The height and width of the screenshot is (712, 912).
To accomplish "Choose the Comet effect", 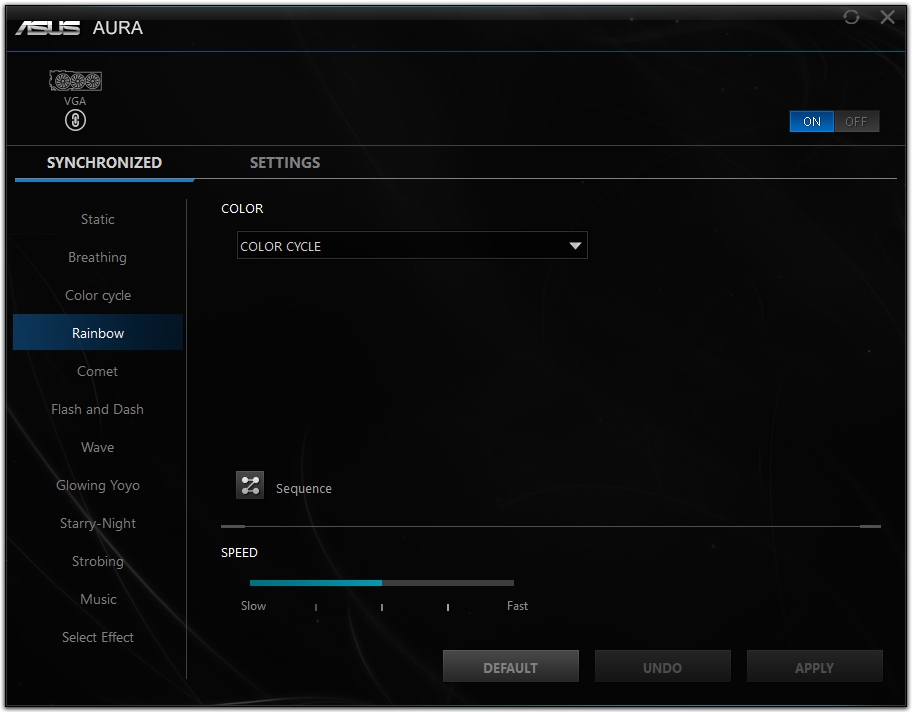I will (x=98, y=371).
